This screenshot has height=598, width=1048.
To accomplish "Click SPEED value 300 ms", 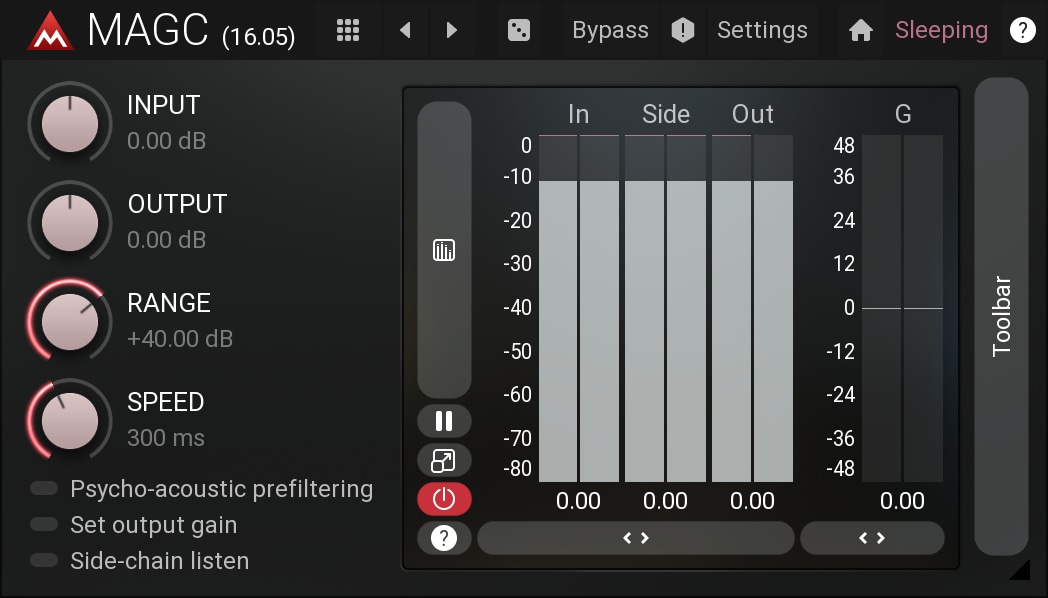I will [x=166, y=438].
